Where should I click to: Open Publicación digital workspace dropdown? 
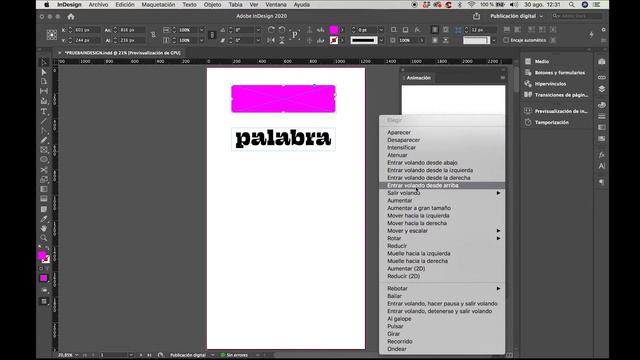[x=517, y=16]
